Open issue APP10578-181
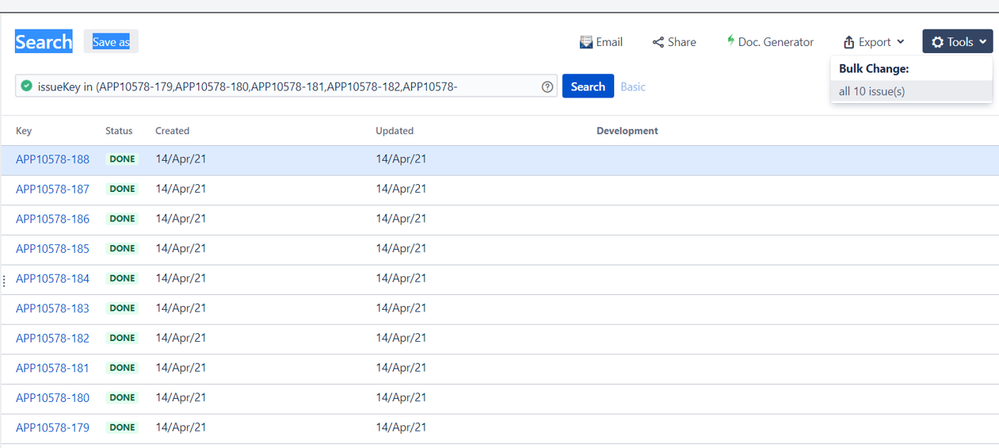Image resolution: width=999 pixels, height=448 pixels. coord(52,368)
